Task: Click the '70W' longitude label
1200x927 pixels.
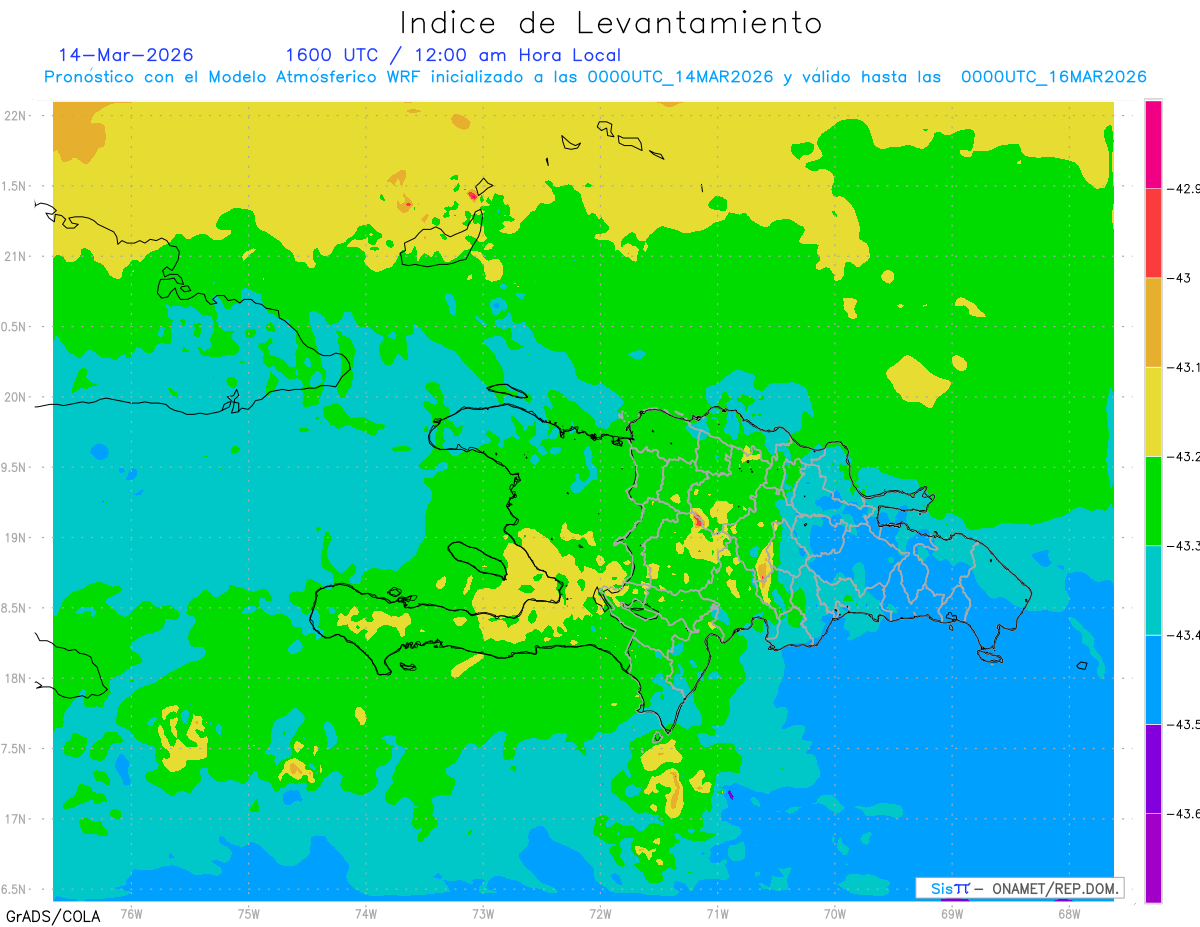Action: point(834,912)
